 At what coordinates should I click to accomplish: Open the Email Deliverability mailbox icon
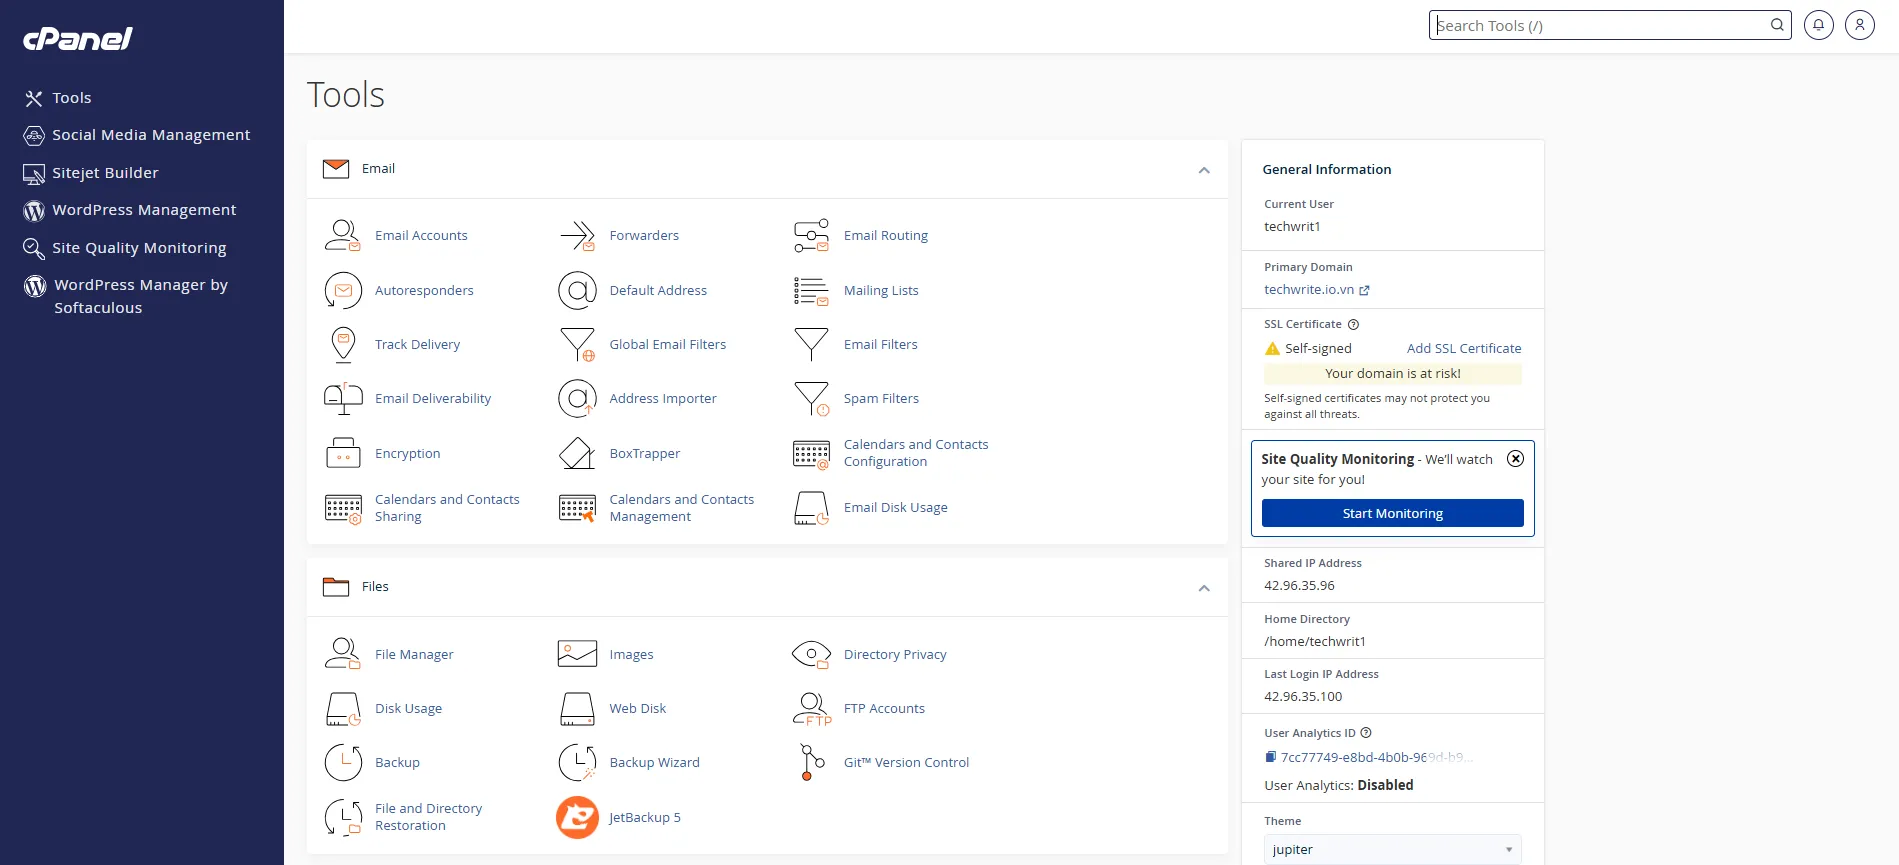343,398
